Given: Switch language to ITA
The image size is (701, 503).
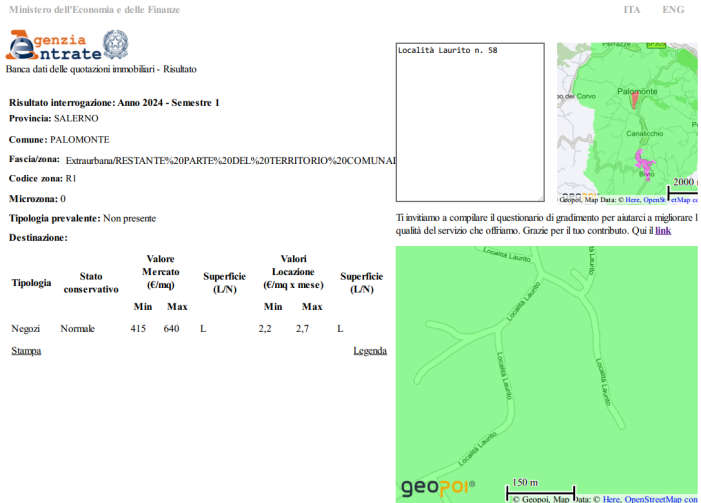Looking at the screenshot, I should [x=632, y=9].
